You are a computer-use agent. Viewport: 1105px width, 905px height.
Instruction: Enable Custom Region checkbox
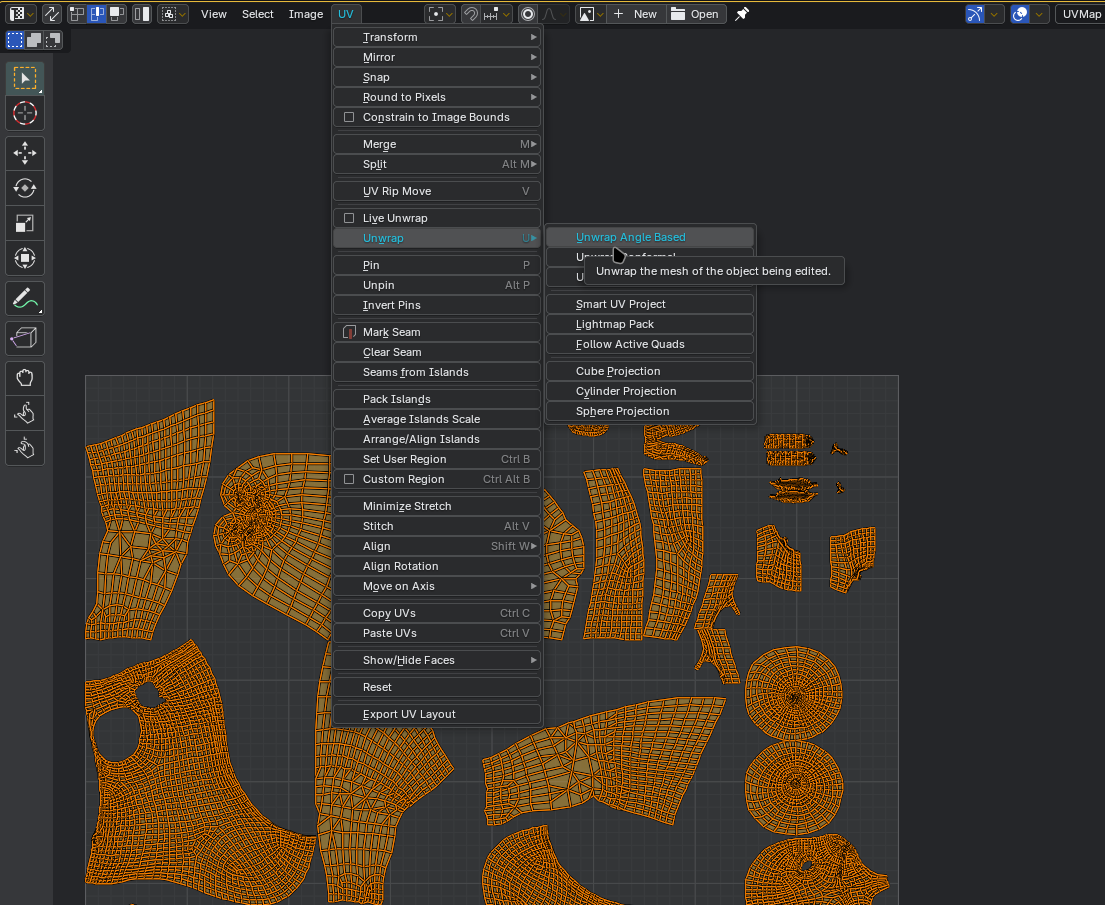349,479
